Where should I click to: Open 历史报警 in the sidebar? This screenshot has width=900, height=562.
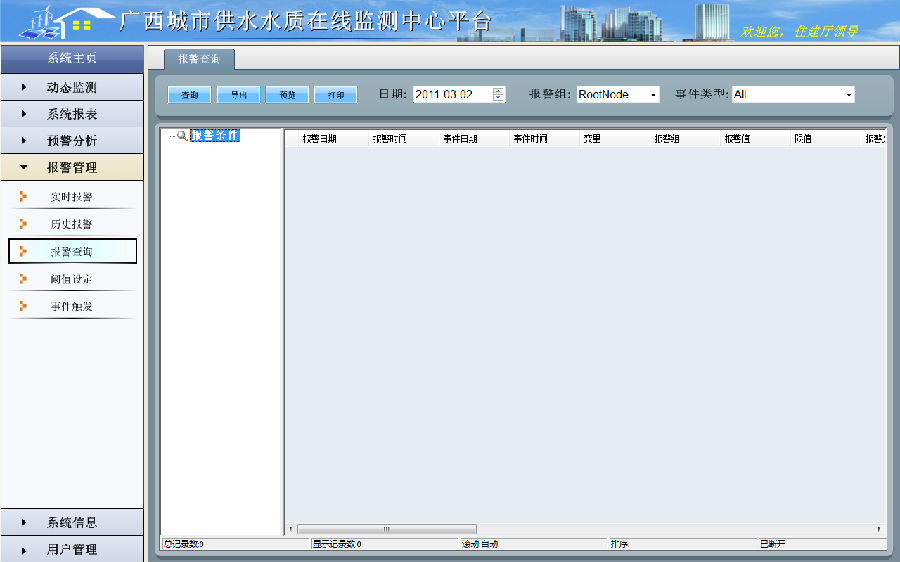point(71,224)
